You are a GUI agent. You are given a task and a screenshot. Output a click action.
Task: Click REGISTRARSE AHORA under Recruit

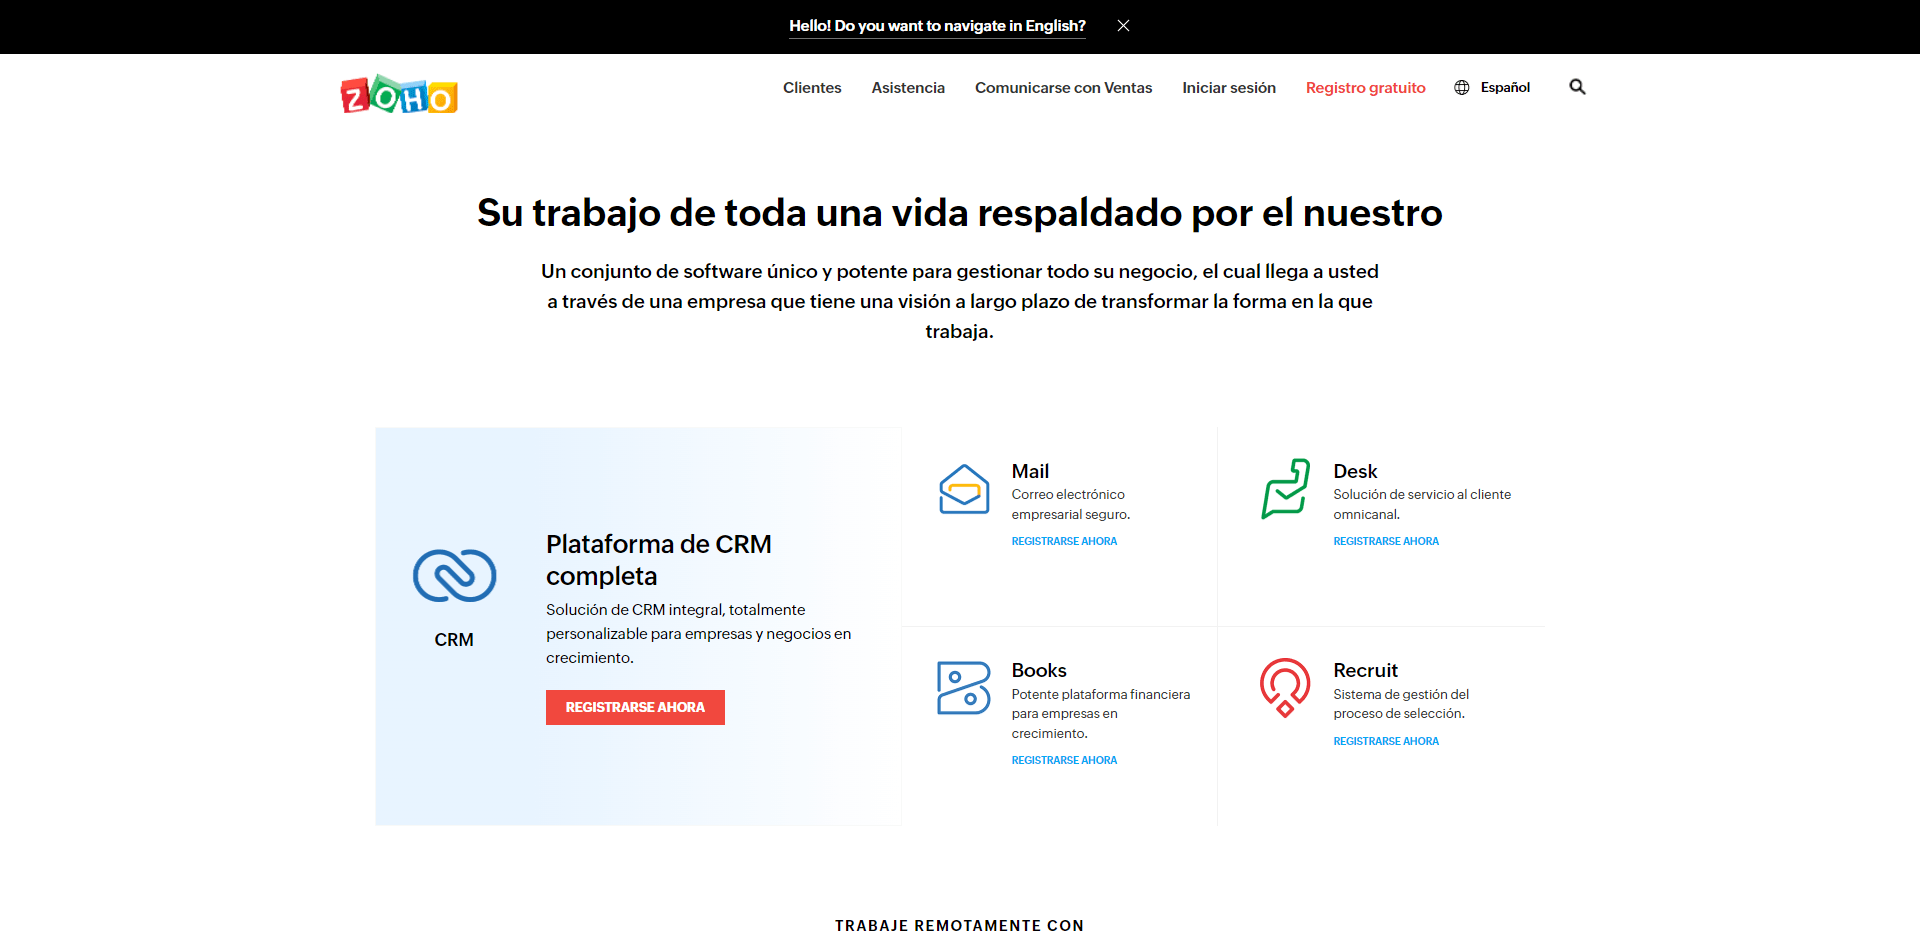[1386, 741]
